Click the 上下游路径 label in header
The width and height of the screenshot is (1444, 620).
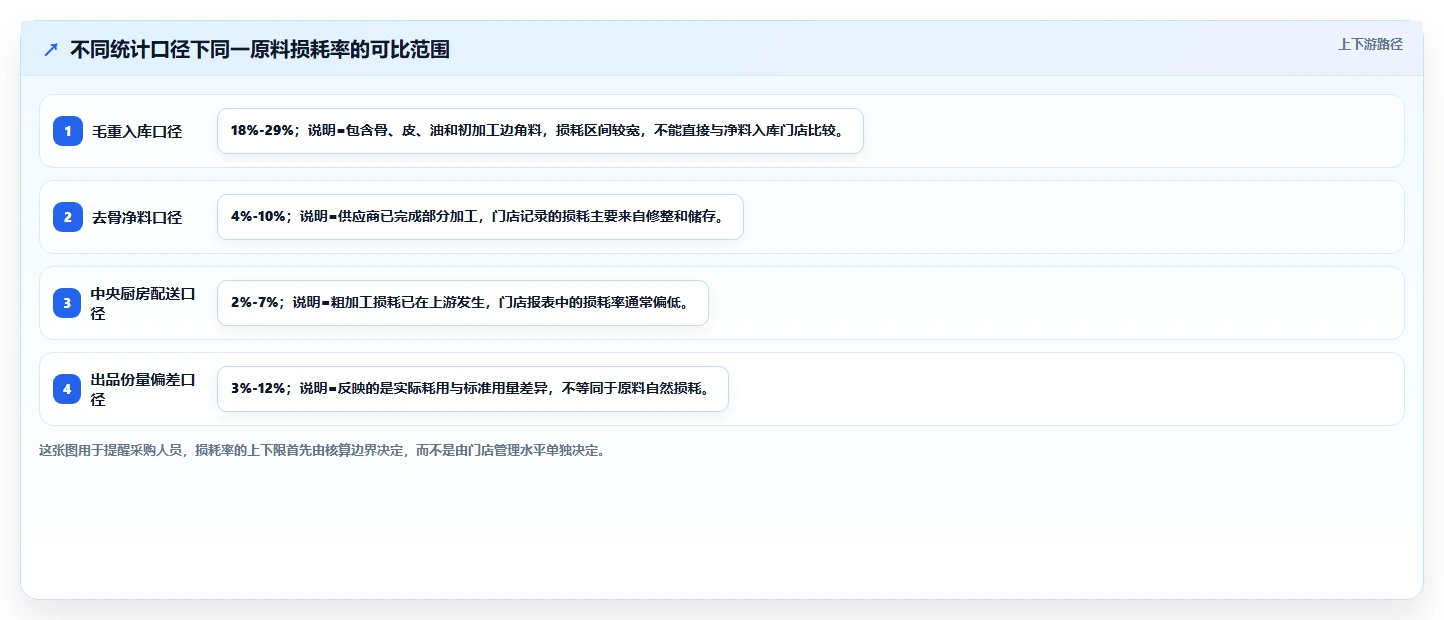(x=1371, y=44)
